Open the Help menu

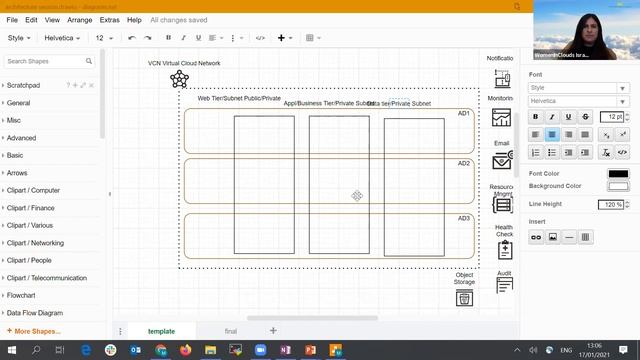point(134,20)
